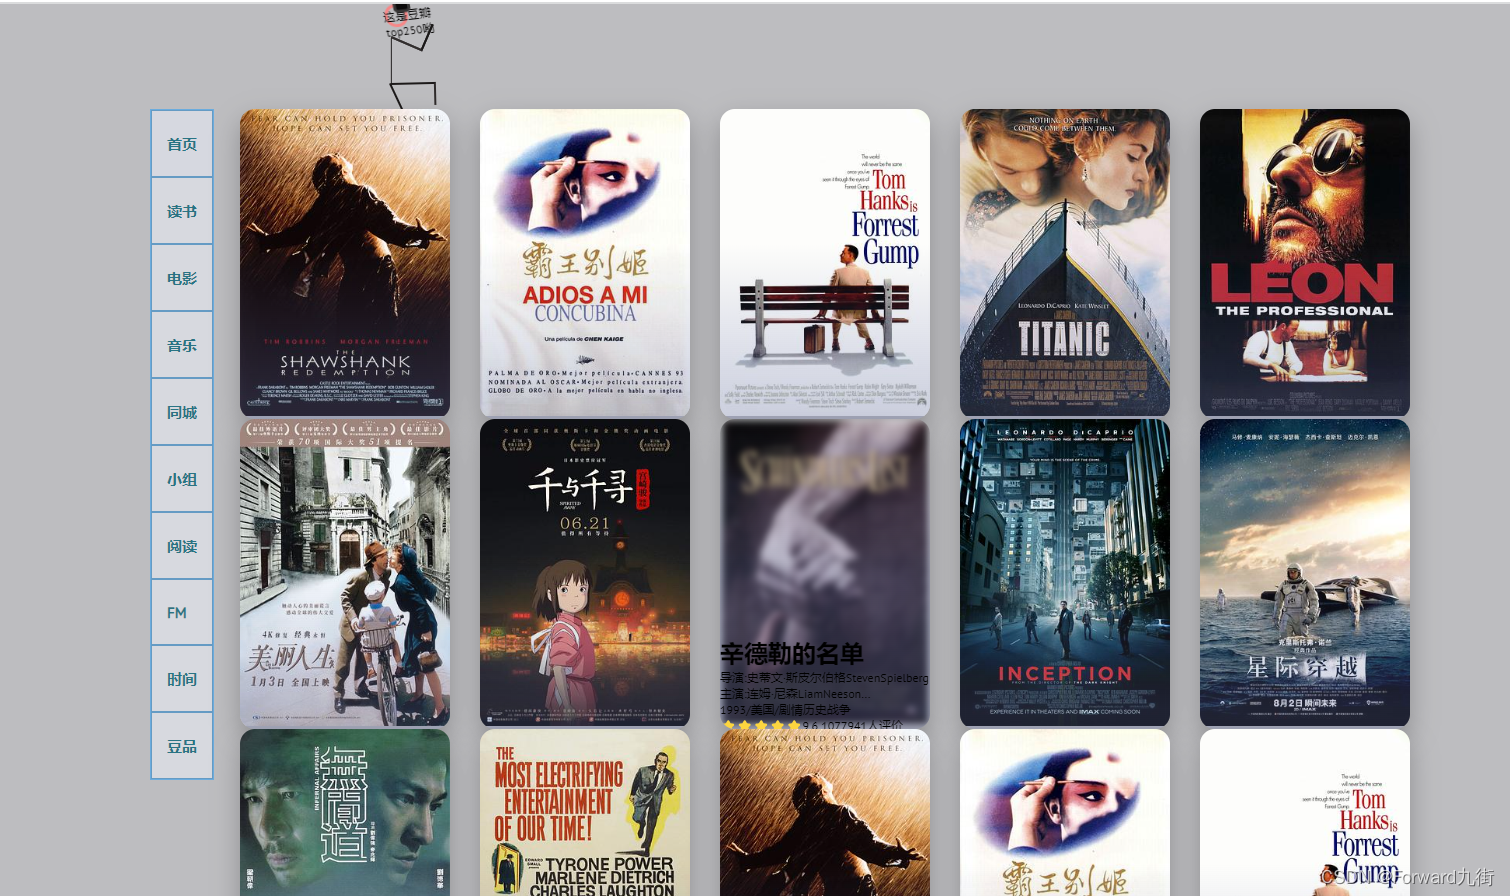Select the Forrest Gump poster in the top row

(x=825, y=262)
